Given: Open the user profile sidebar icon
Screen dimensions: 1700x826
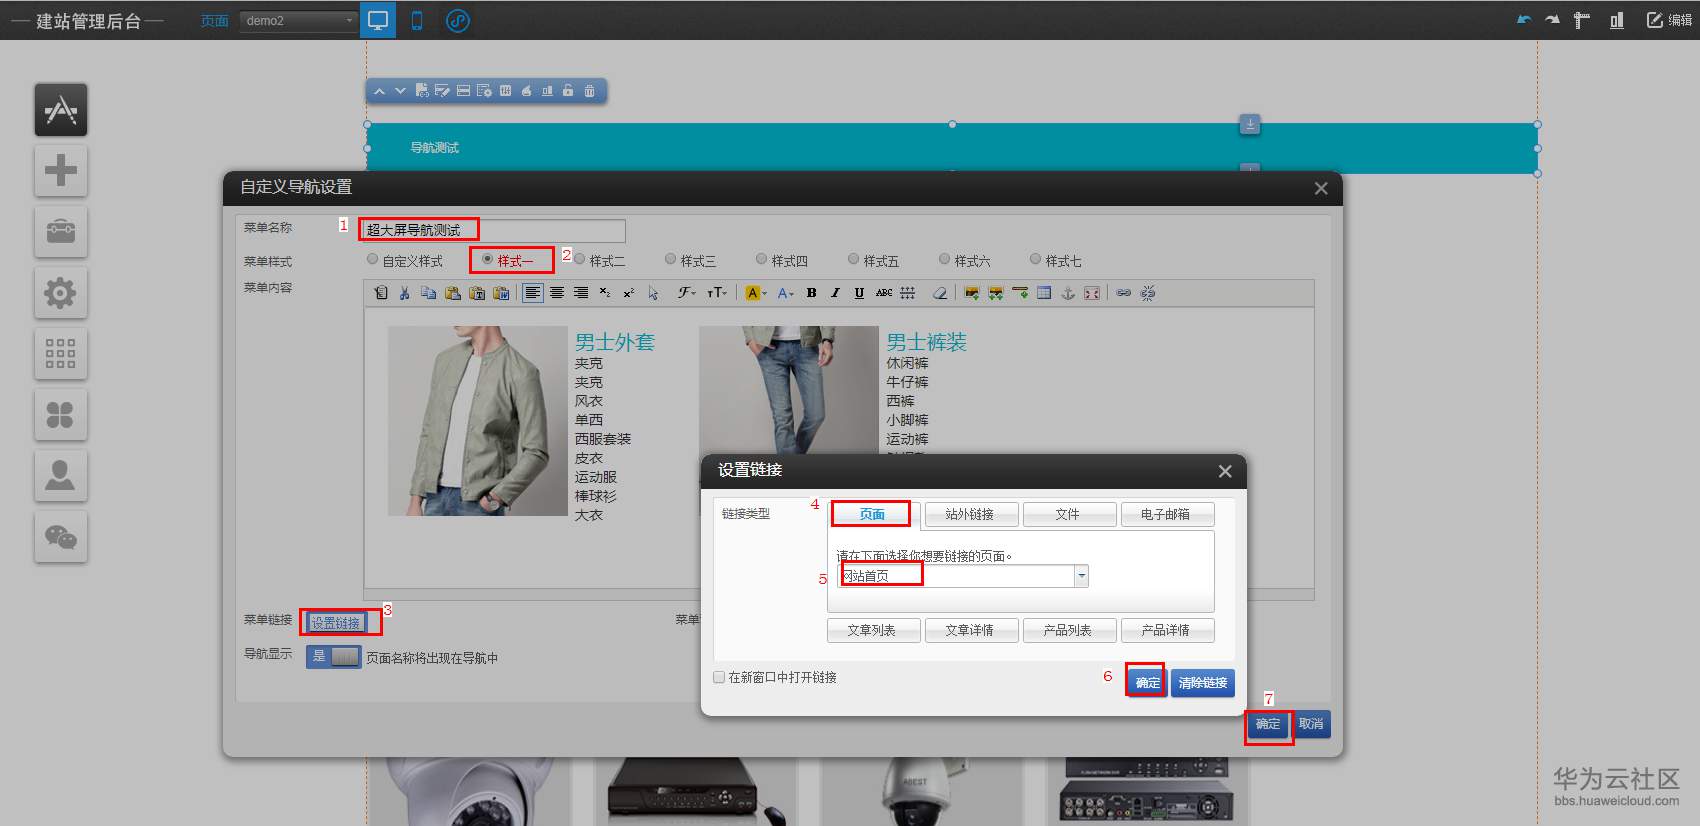Looking at the screenshot, I should coord(61,475).
